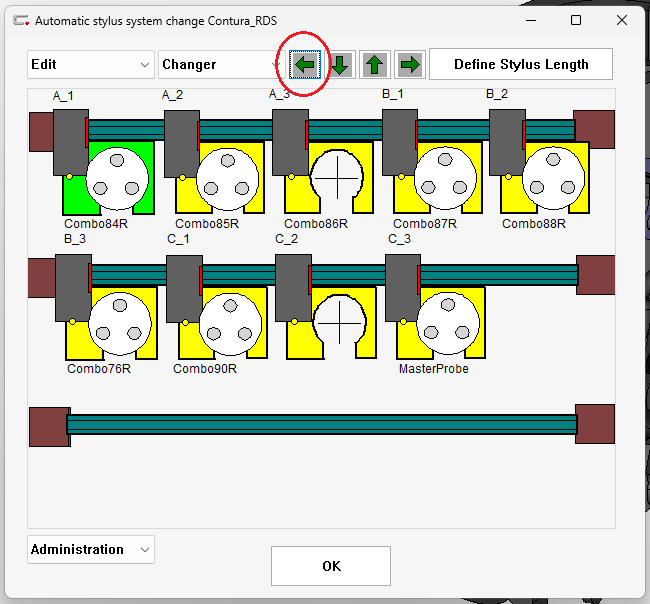Image resolution: width=650 pixels, height=604 pixels.
Task: Click the Combo87R label
Action: coord(425,224)
